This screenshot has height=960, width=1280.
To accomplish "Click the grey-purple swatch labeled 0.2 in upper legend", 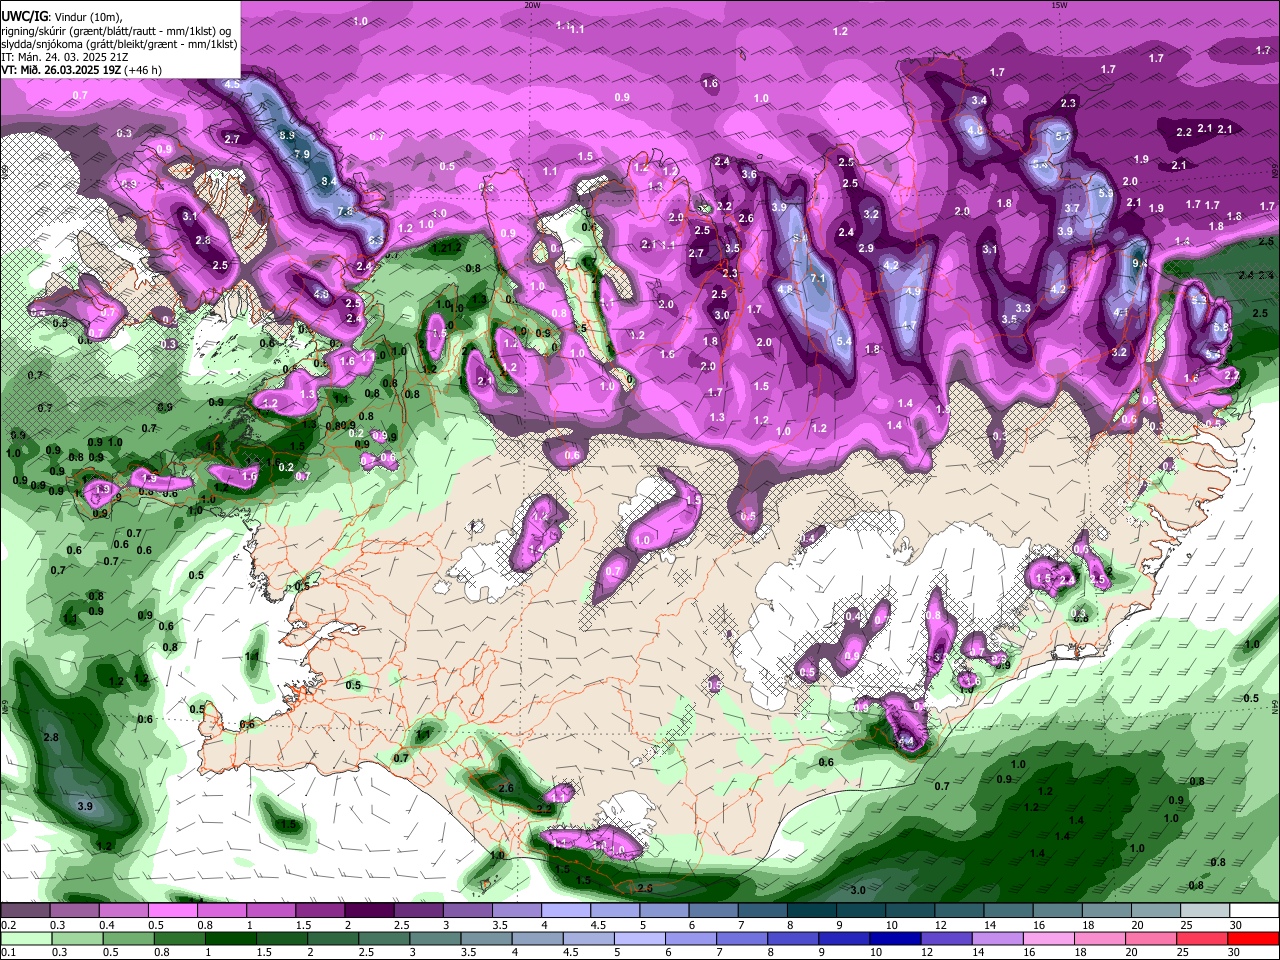I will (25, 911).
